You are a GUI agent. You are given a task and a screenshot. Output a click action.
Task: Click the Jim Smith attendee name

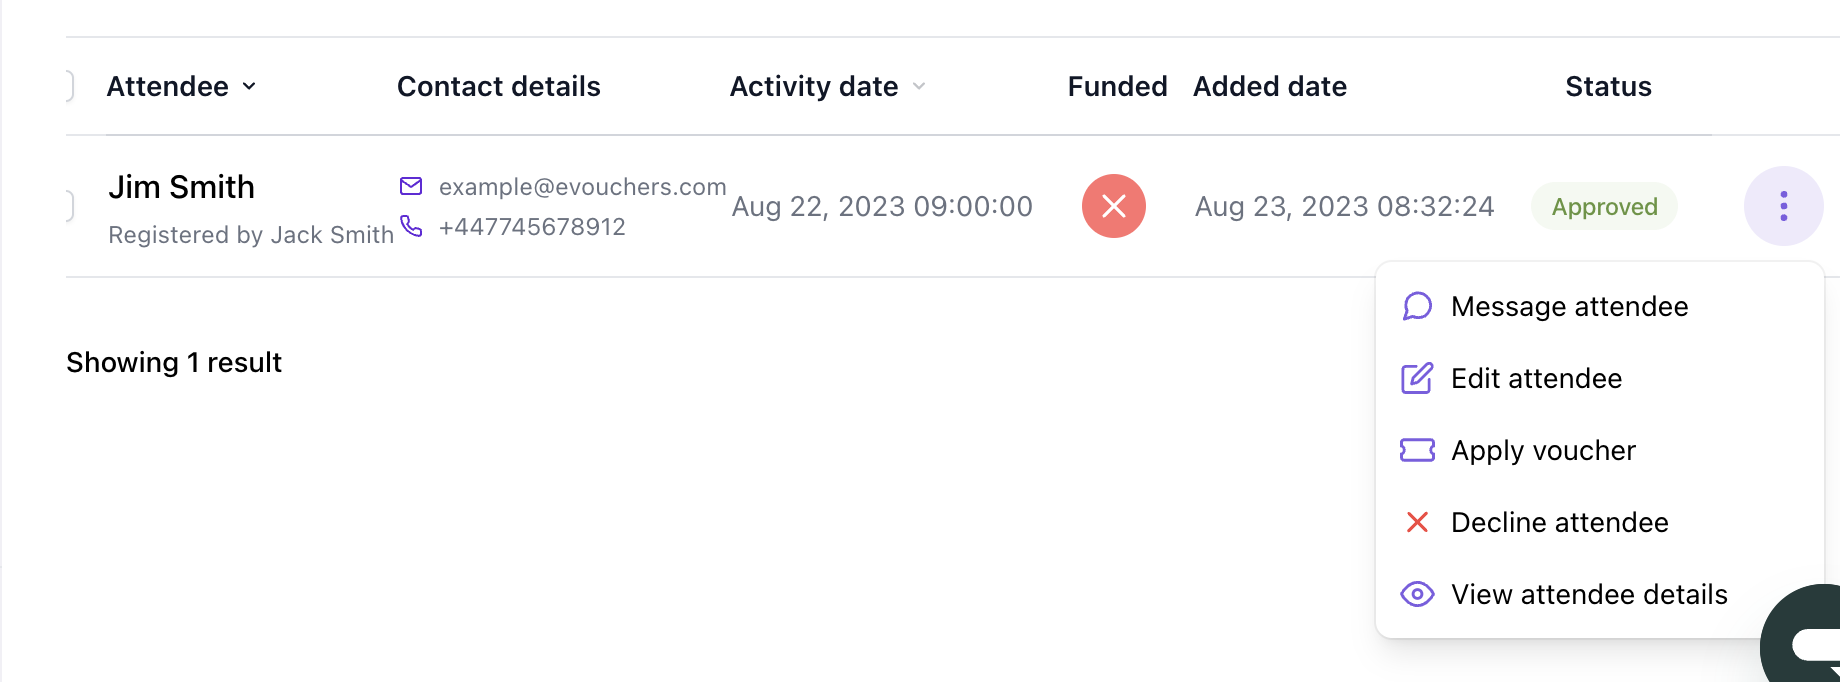181,187
